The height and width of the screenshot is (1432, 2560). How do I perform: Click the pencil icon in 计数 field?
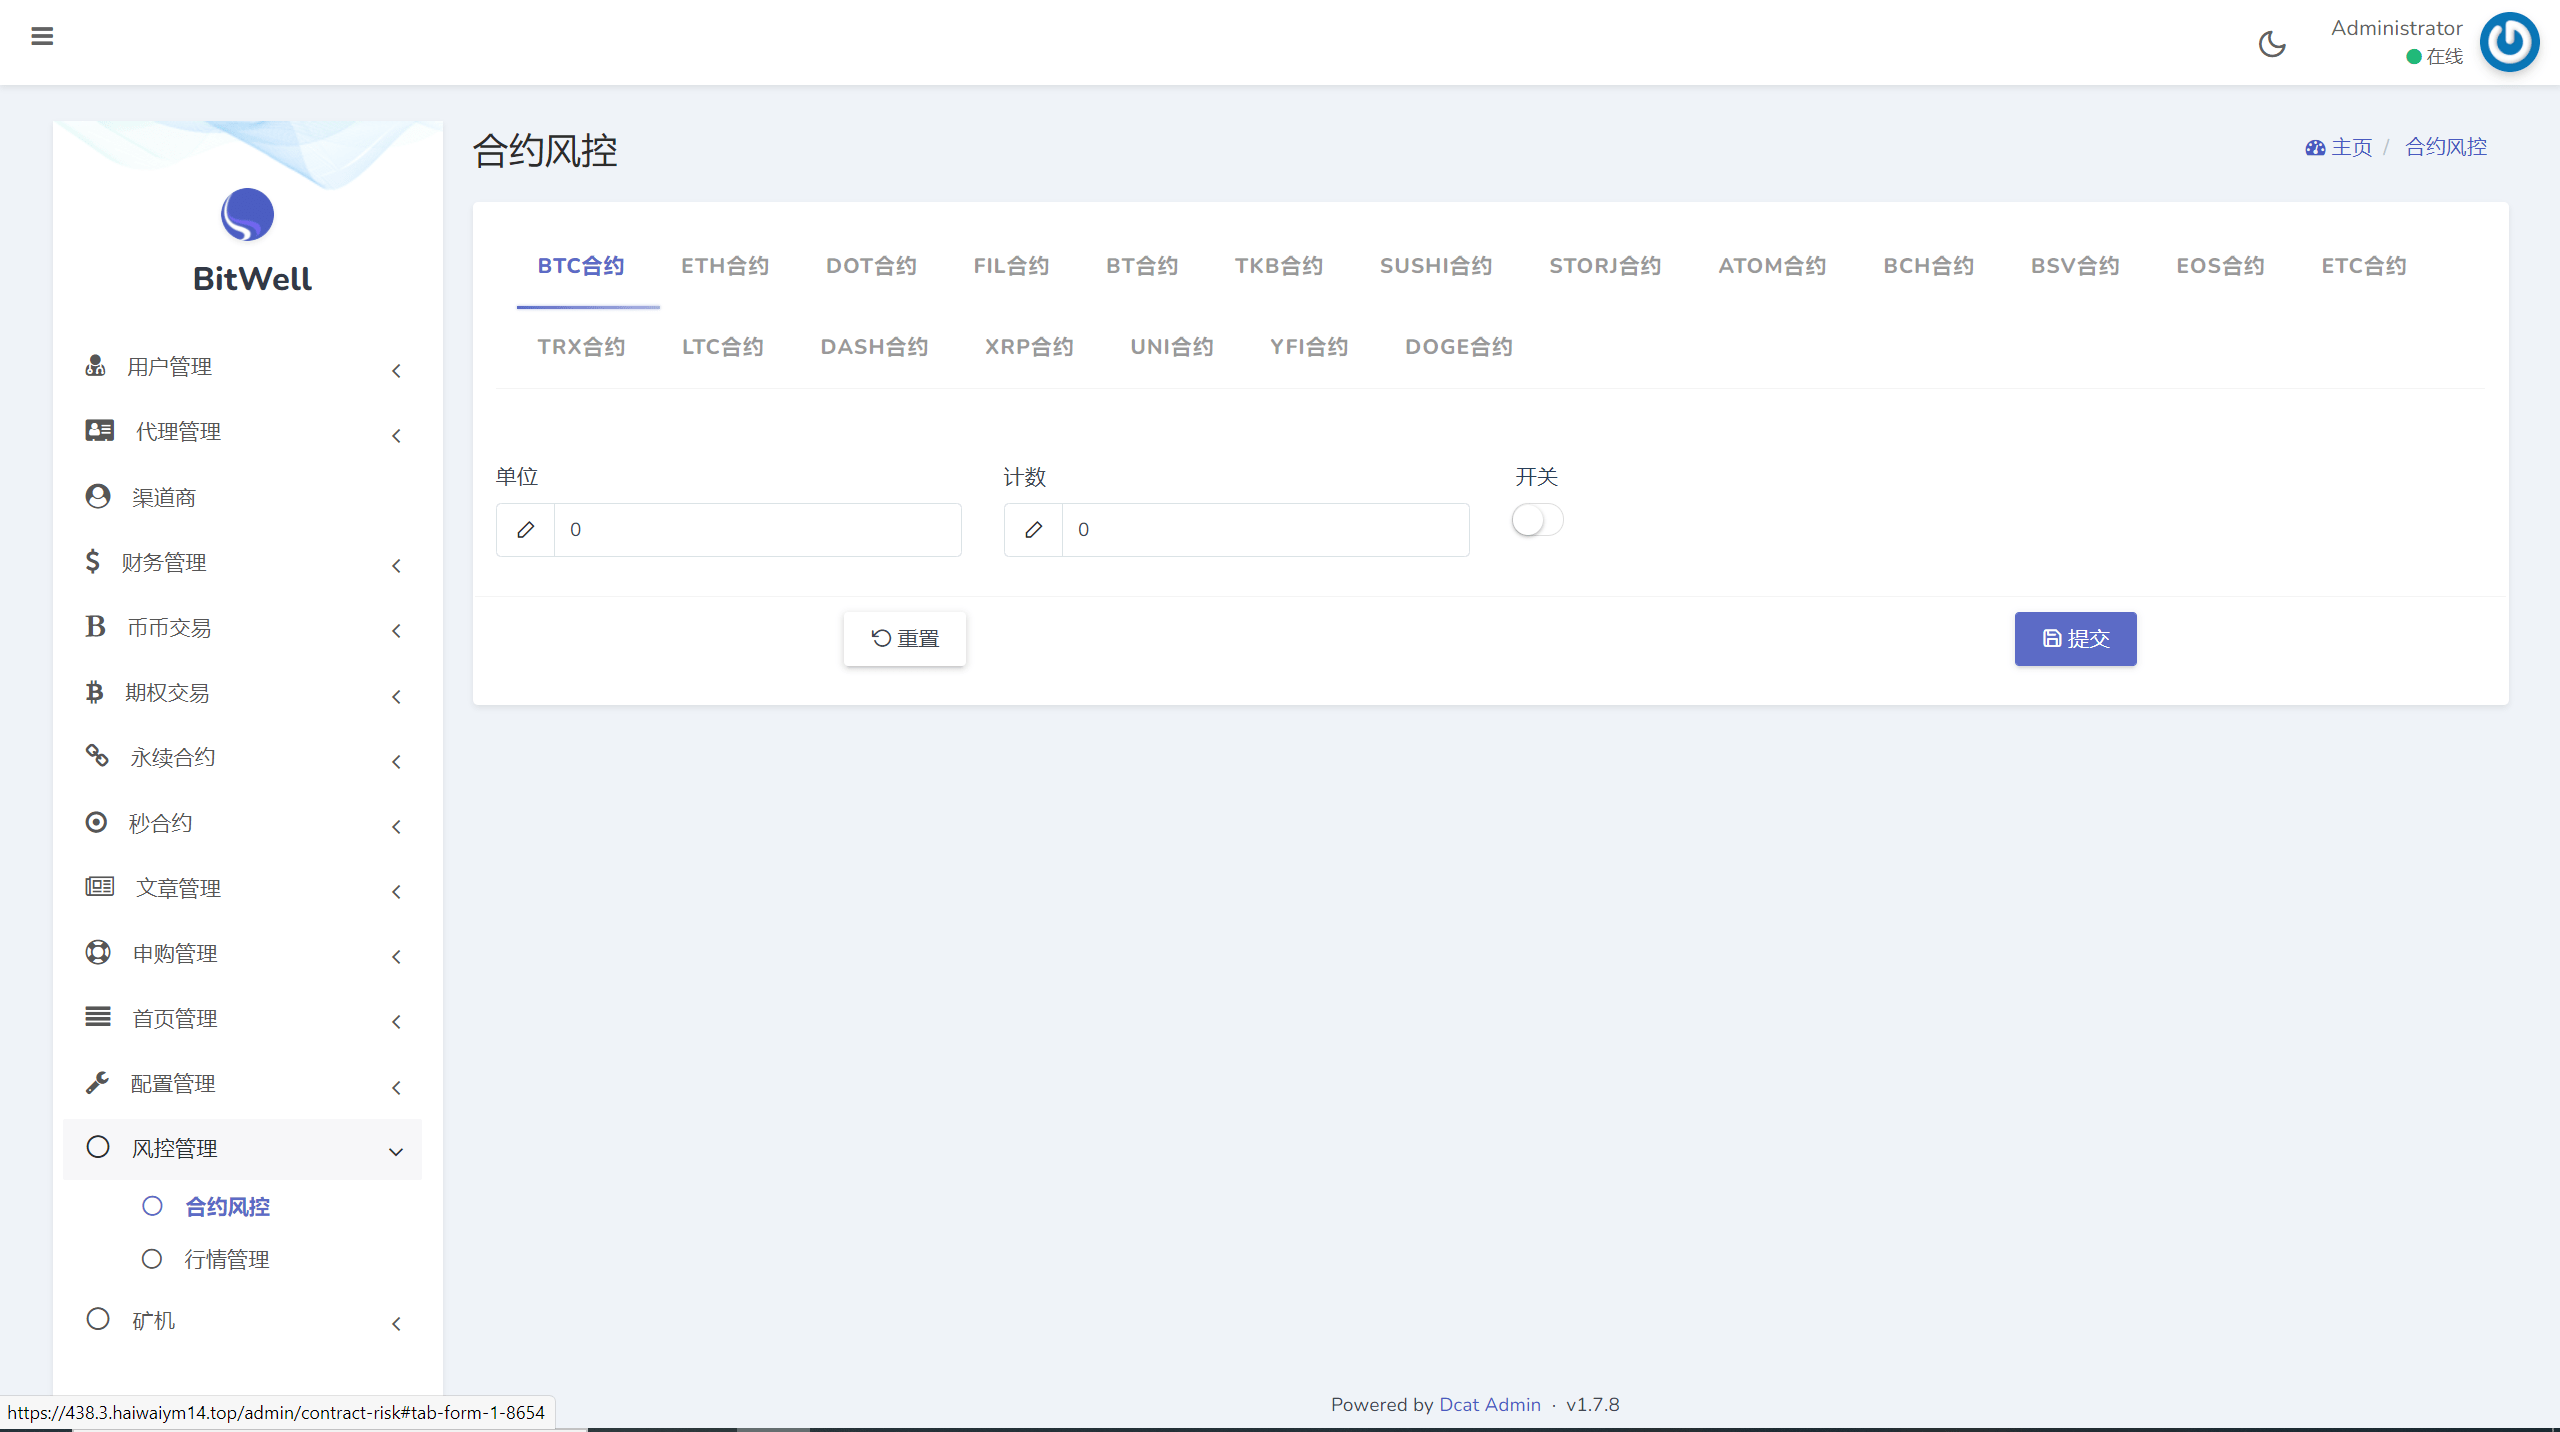(1034, 530)
